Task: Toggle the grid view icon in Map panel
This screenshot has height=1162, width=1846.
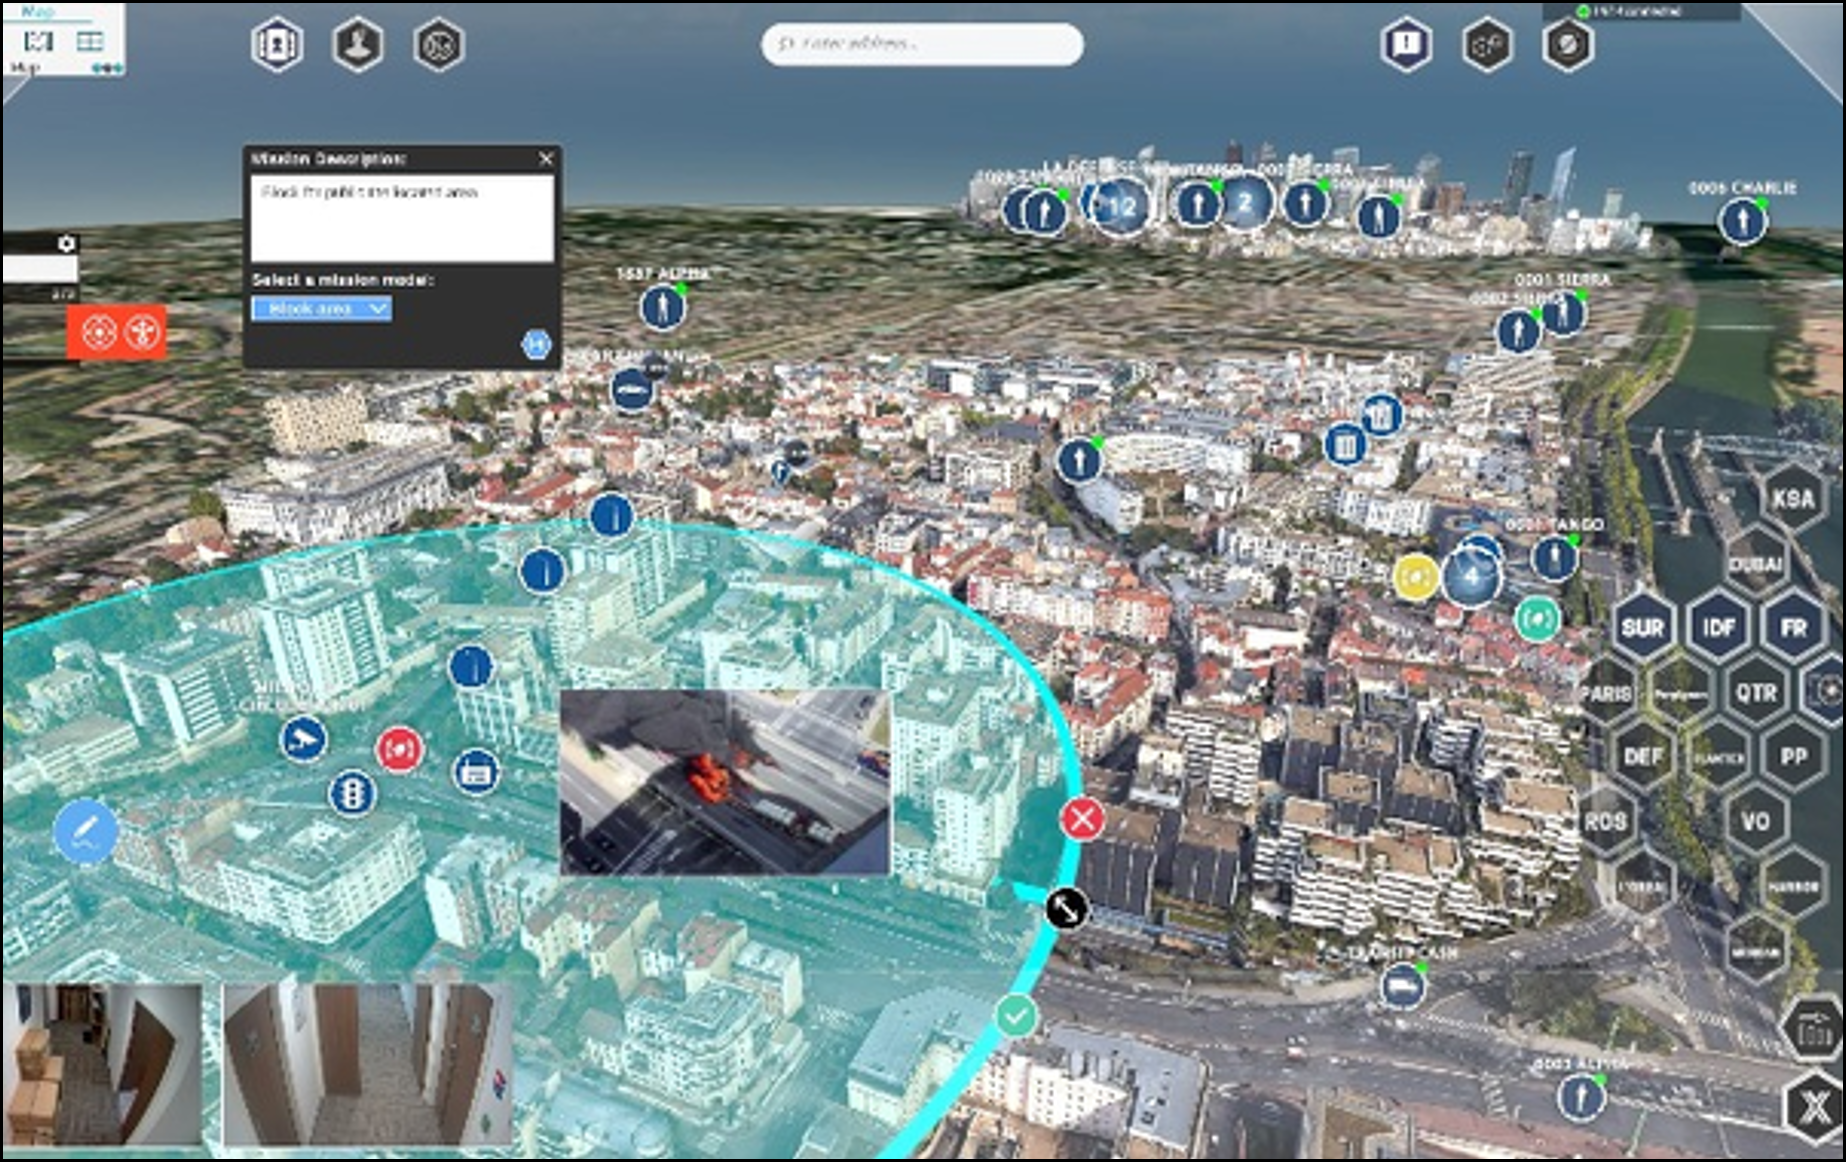Action: [90, 41]
